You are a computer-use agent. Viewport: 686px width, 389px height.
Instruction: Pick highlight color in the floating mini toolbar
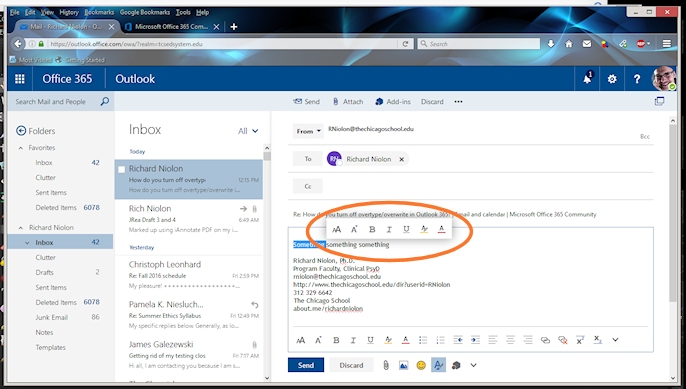point(424,229)
